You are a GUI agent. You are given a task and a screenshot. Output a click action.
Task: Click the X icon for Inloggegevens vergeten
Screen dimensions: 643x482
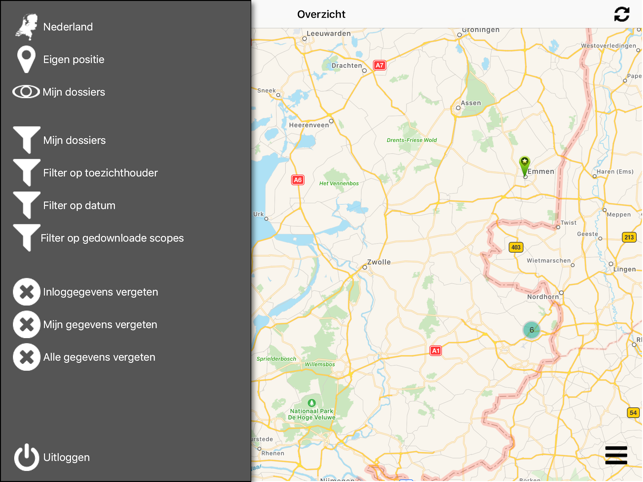click(x=27, y=292)
